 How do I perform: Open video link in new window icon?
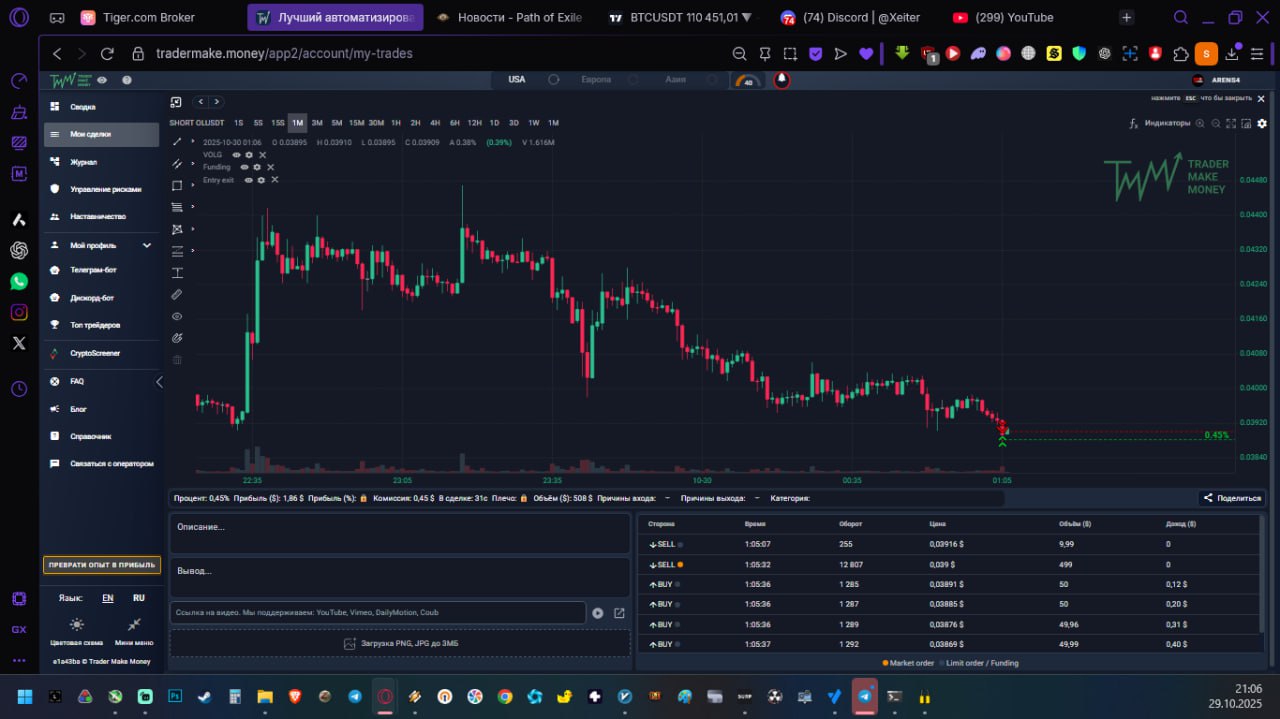[x=619, y=613]
